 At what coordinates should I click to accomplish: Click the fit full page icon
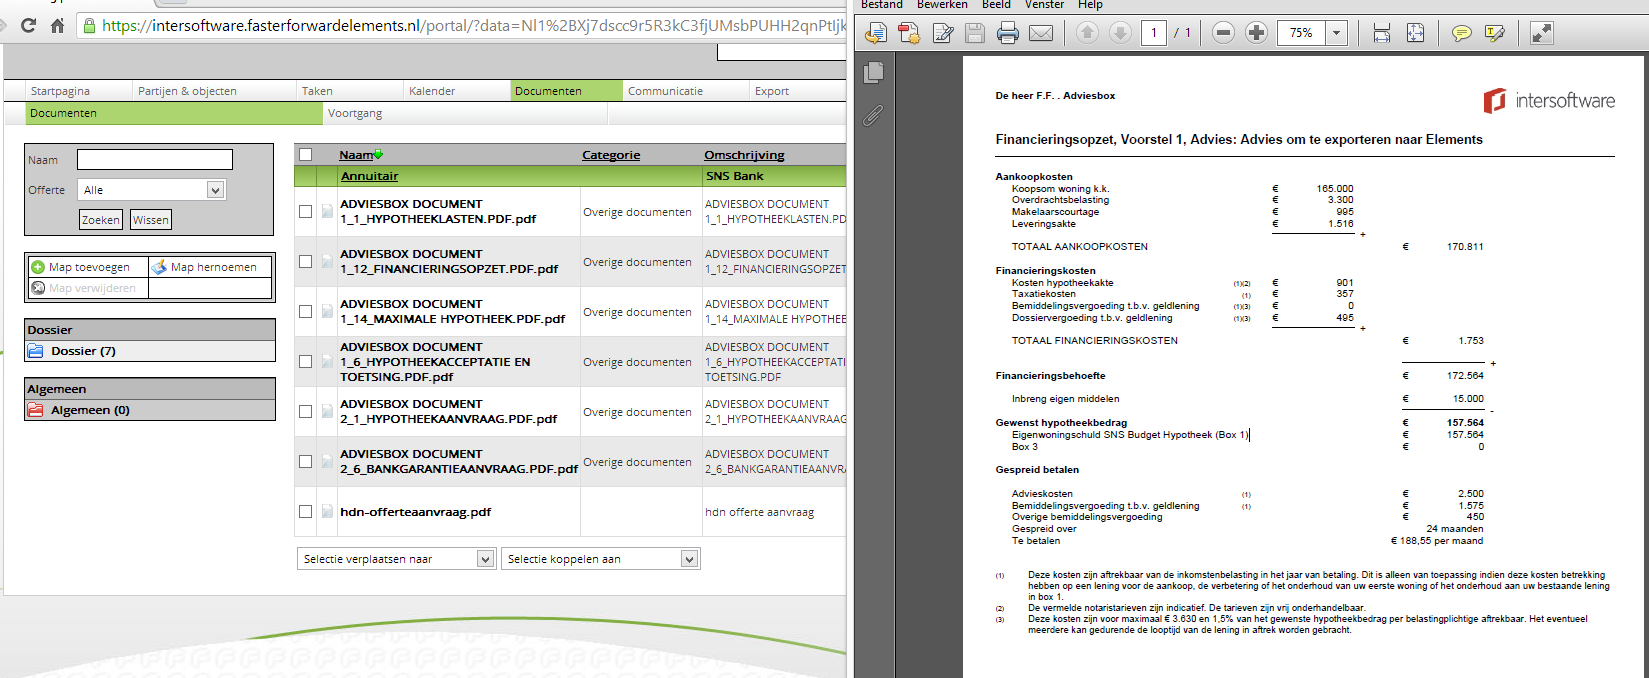pyautogui.click(x=1415, y=33)
